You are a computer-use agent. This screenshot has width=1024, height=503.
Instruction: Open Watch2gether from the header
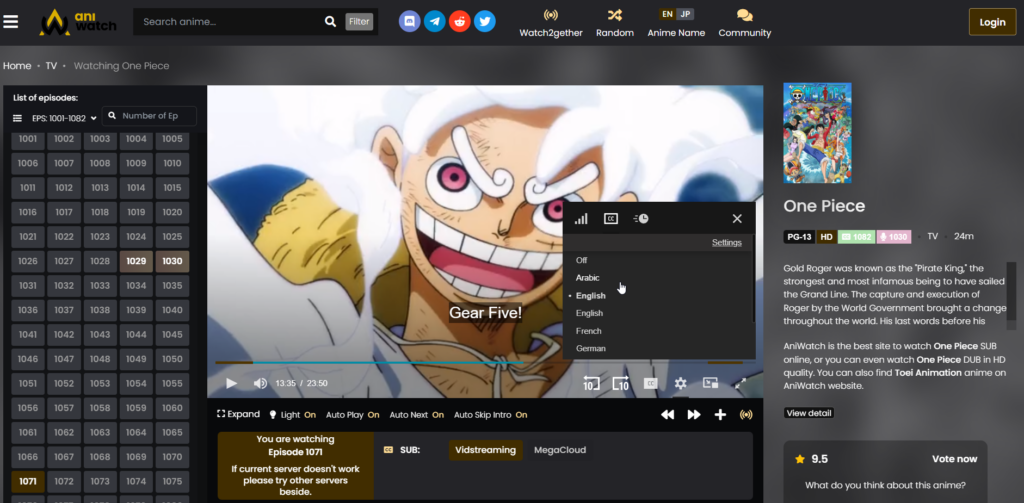[551, 23]
